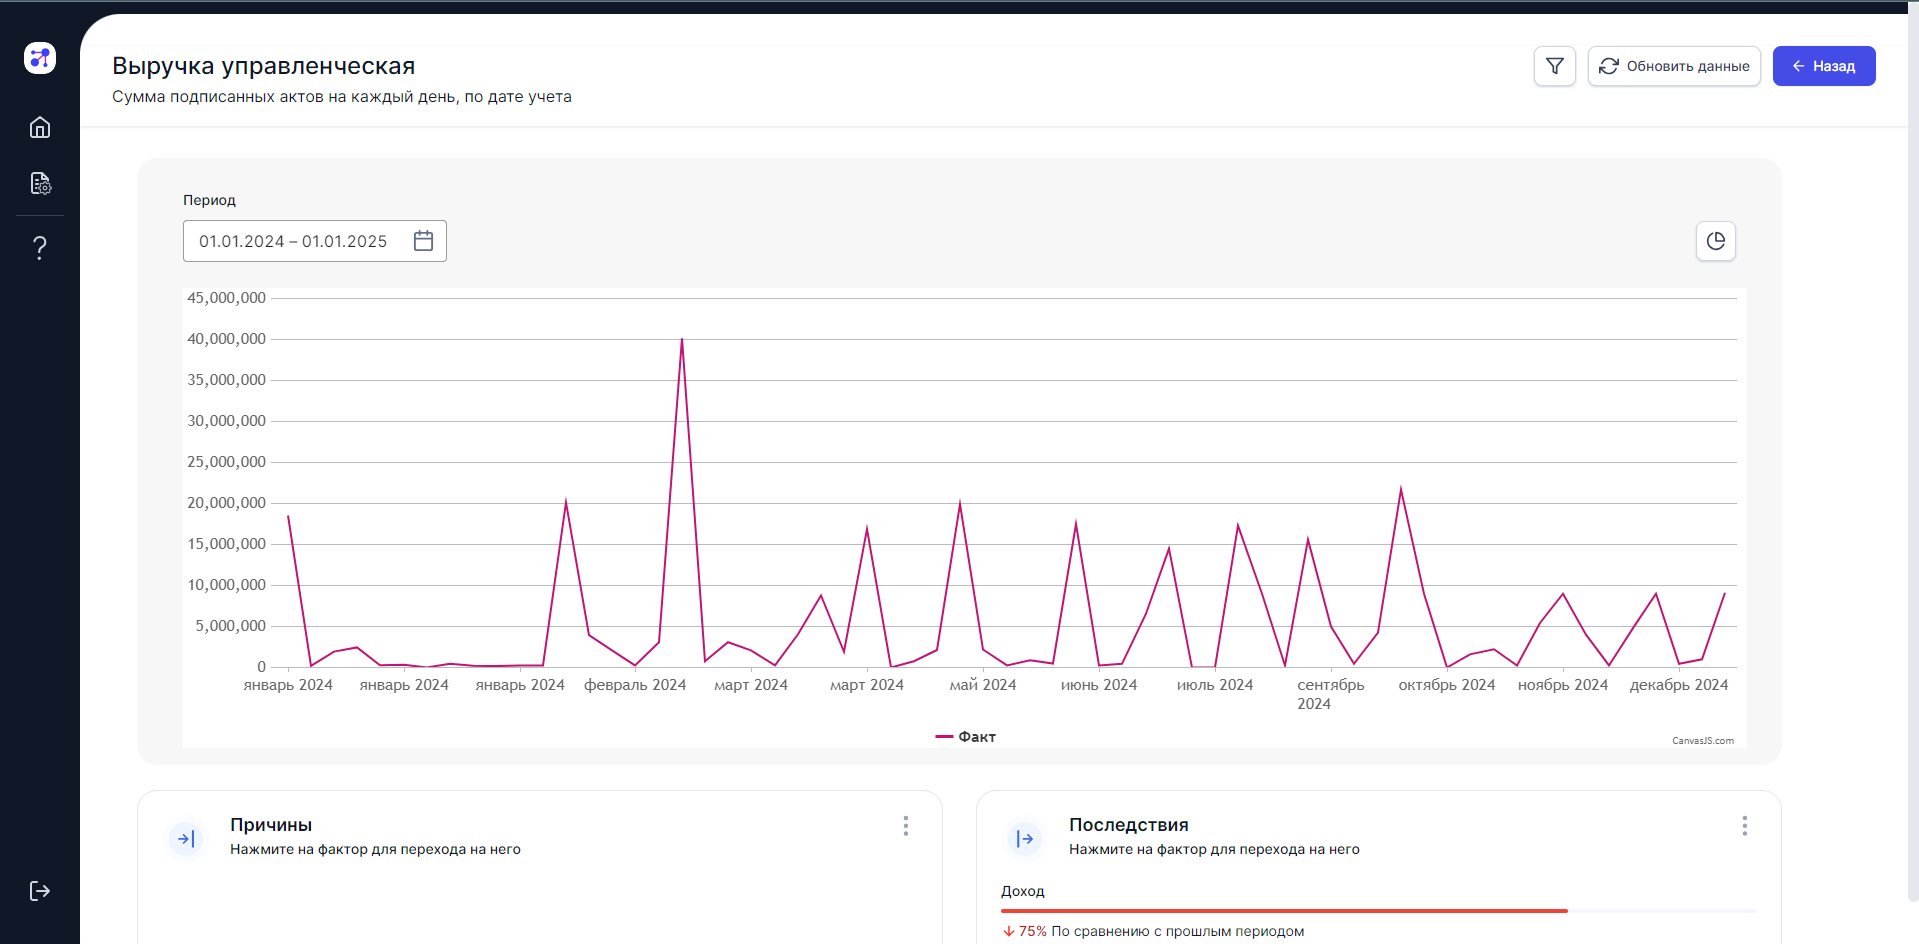Click the Причины arrow icon

point(186,839)
